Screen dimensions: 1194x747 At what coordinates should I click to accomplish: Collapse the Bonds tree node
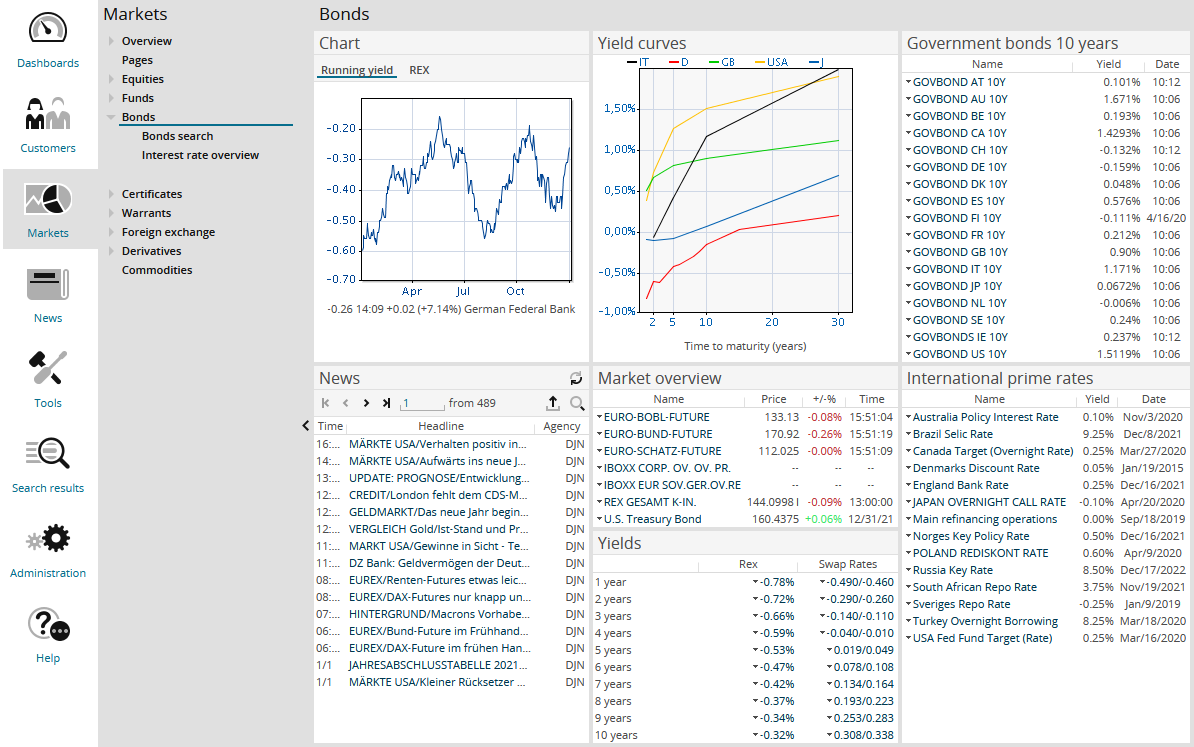click(x=111, y=117)
